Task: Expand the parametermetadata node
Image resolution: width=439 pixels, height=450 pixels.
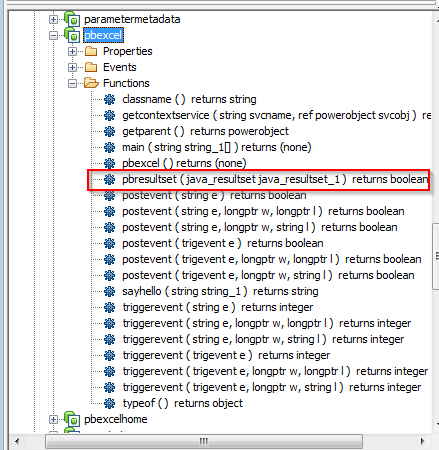Action: [53, 19]
